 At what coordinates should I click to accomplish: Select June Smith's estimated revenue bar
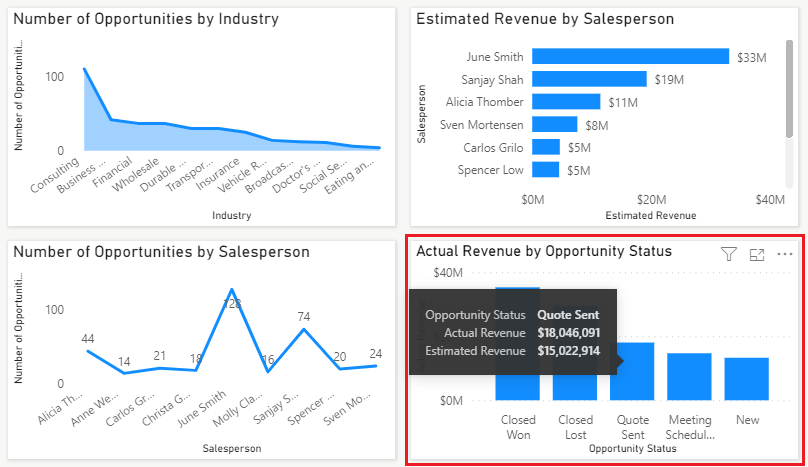click(630, 56)
